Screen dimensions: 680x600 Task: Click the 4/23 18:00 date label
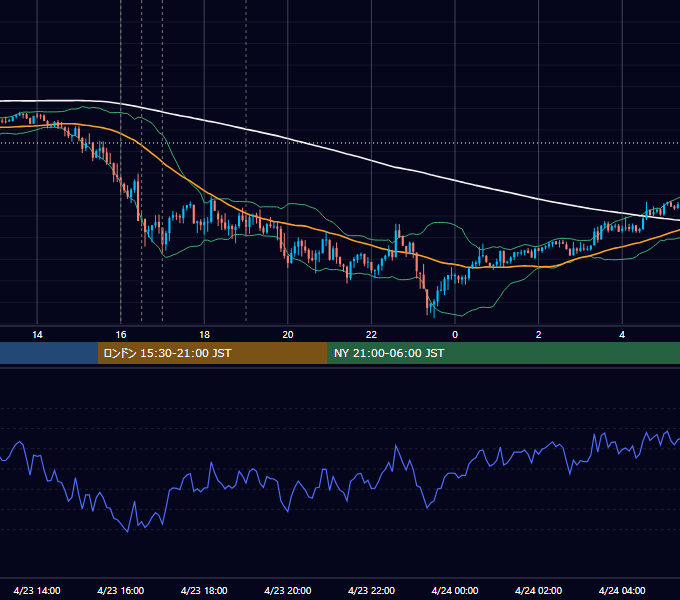tap(204, 590)
